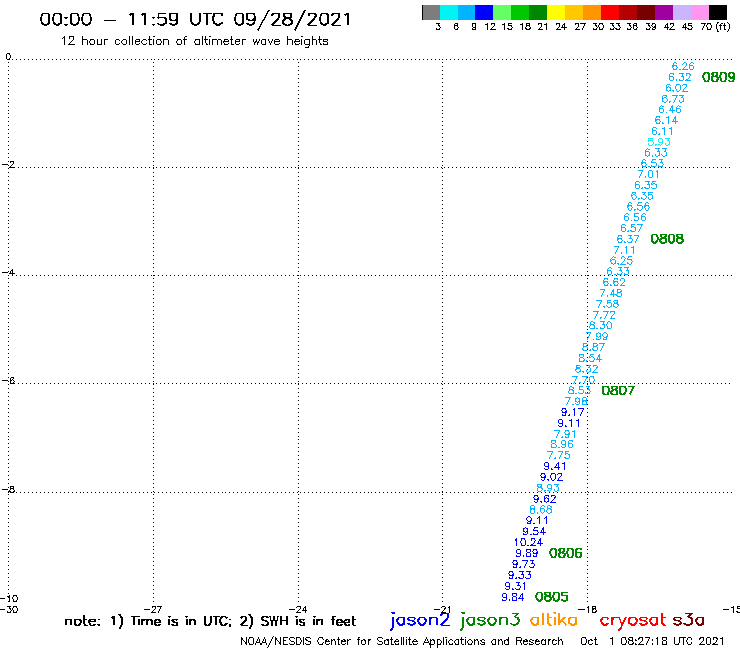Image resolution: width=740 pixels, height=650 pixels.
Task: Click the wave height value 9.31
Action: (515, 586)
